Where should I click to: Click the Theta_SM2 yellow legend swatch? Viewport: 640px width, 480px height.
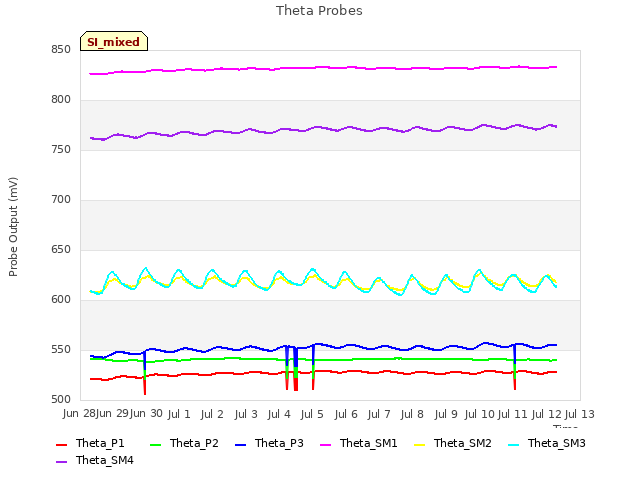(420, 444)
